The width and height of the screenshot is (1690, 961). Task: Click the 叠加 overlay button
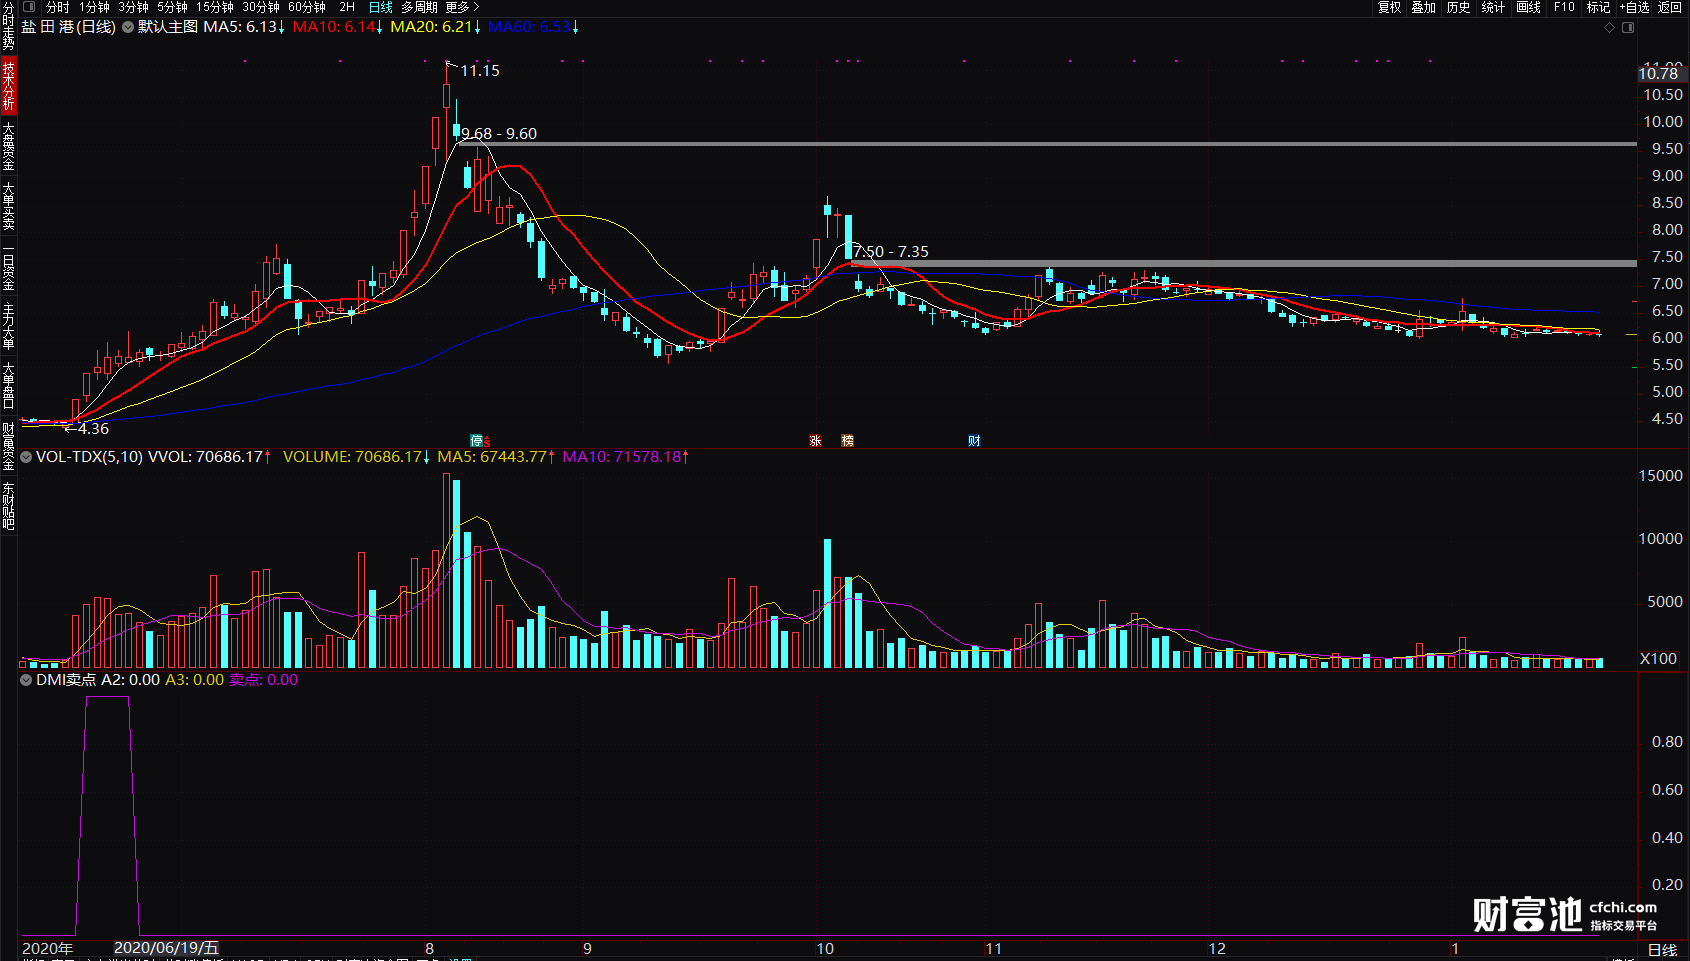(x=1424, y=7)
